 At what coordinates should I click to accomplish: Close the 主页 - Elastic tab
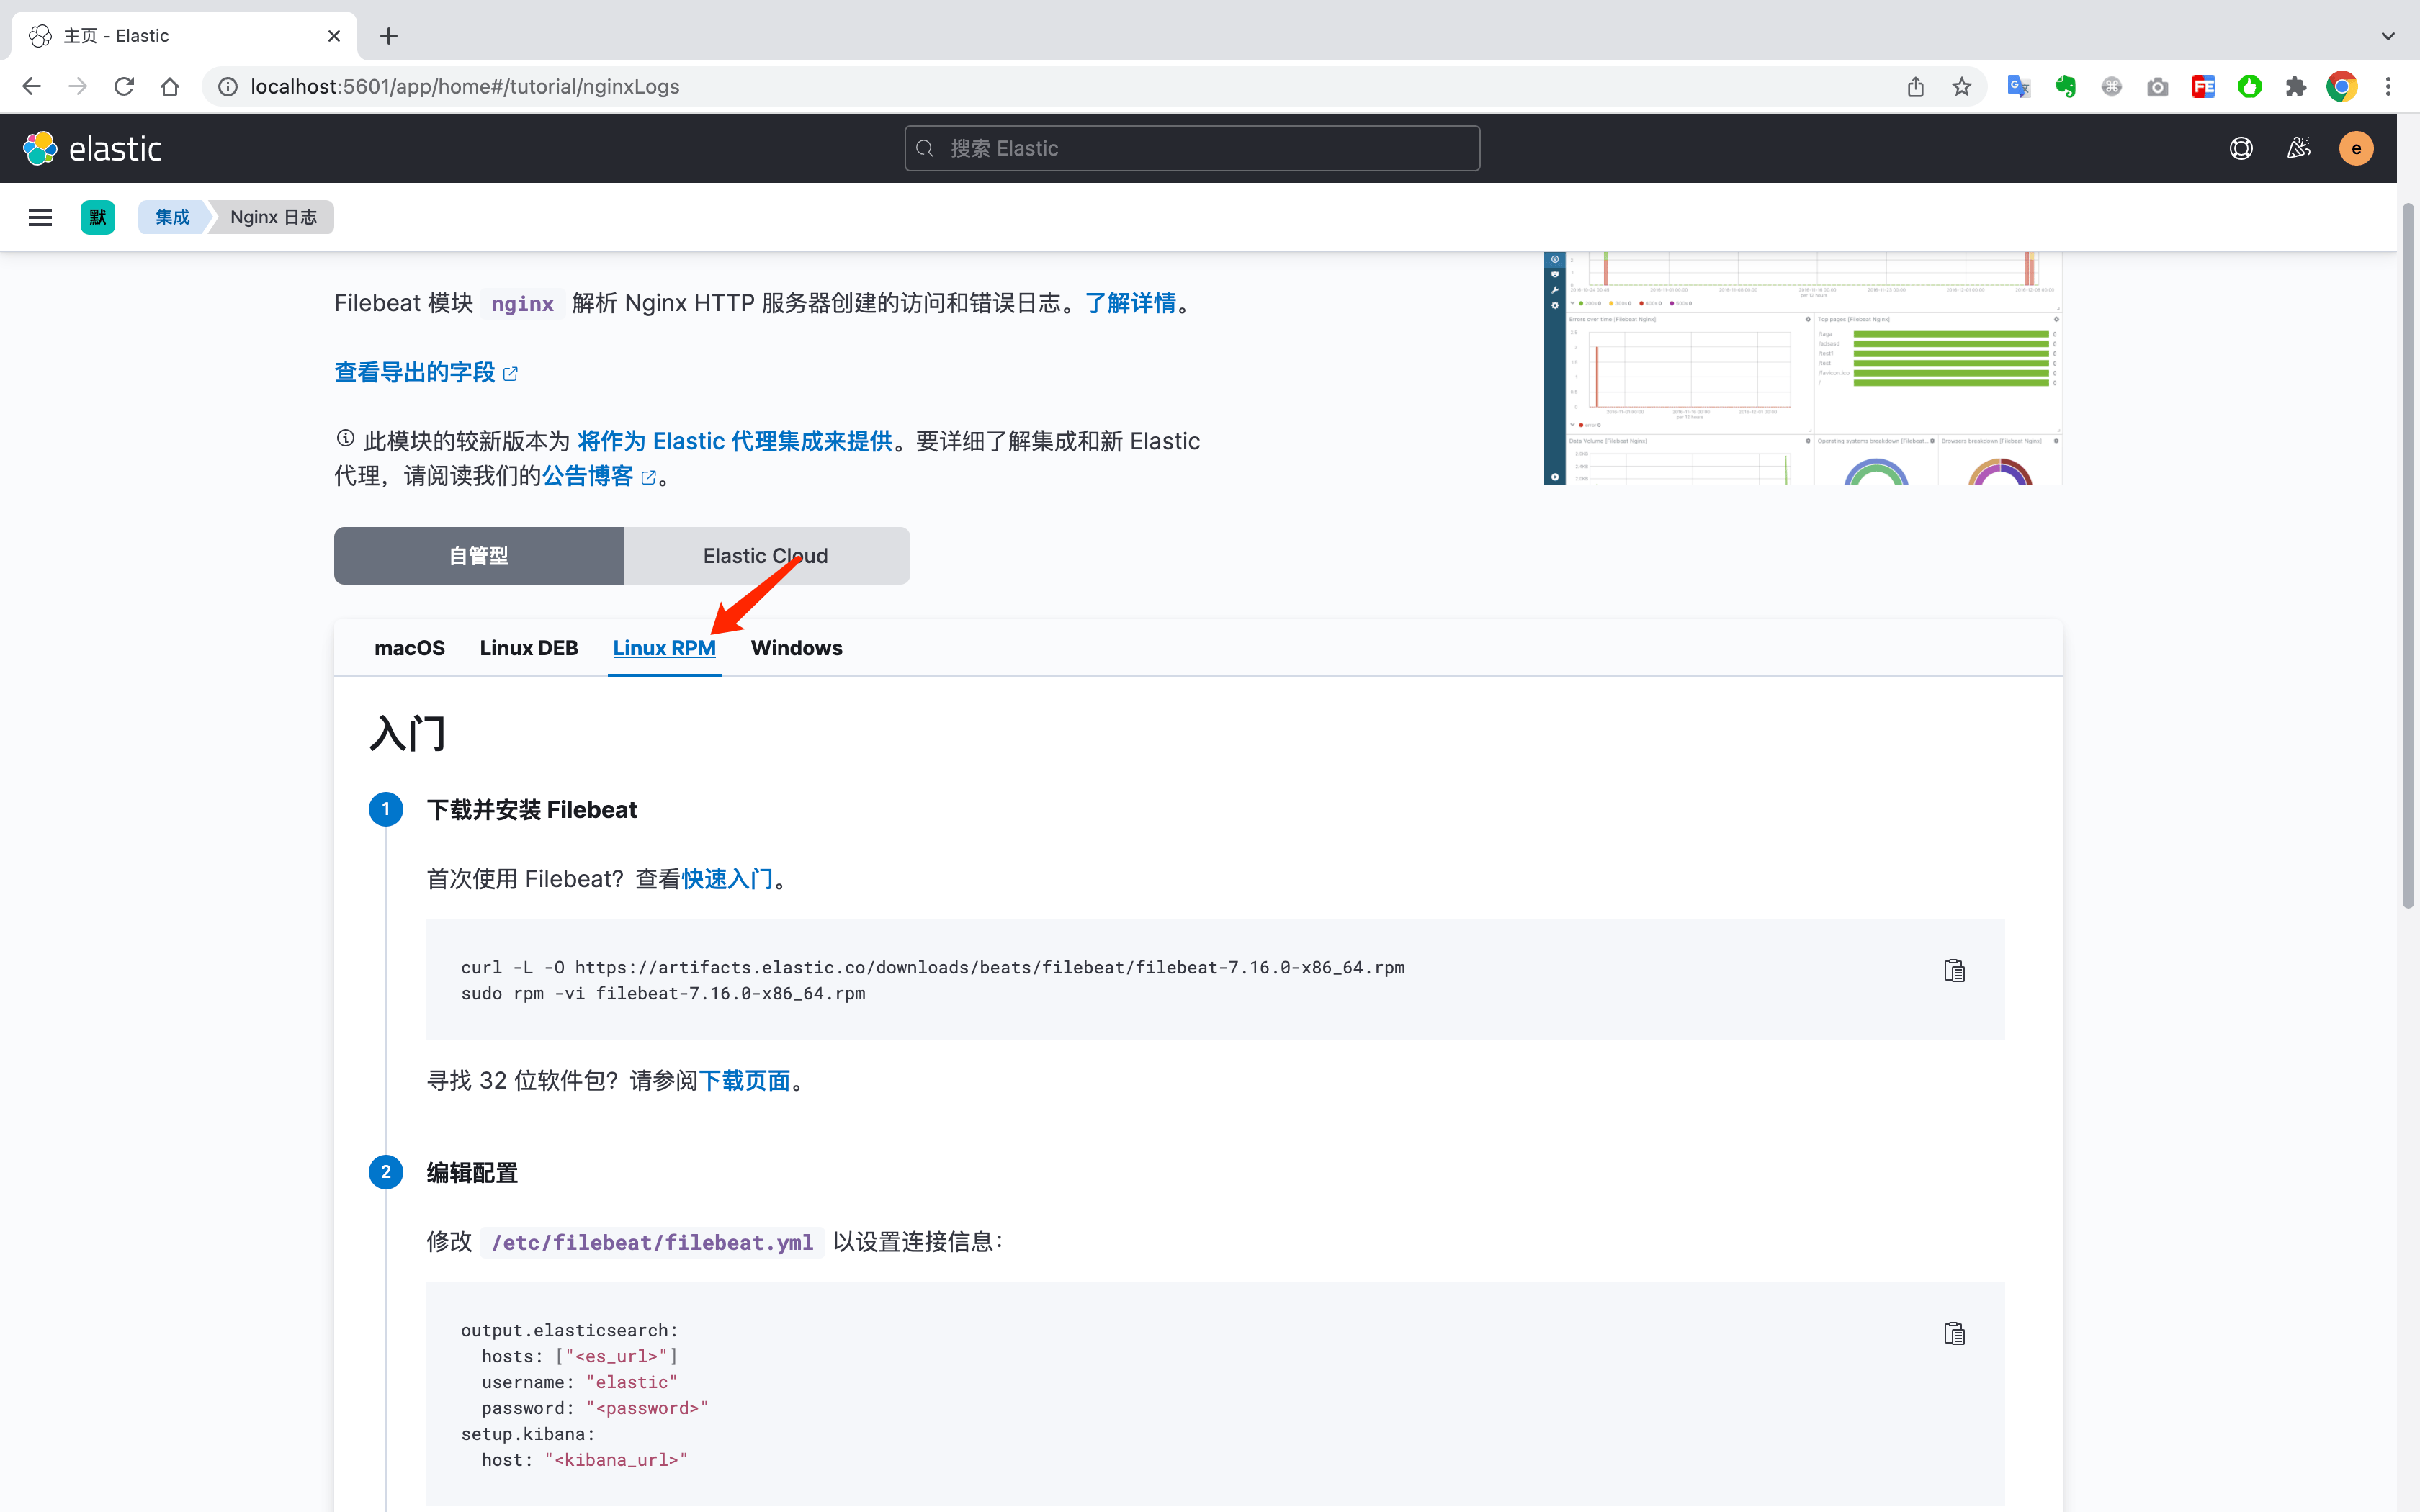[334, 36]
